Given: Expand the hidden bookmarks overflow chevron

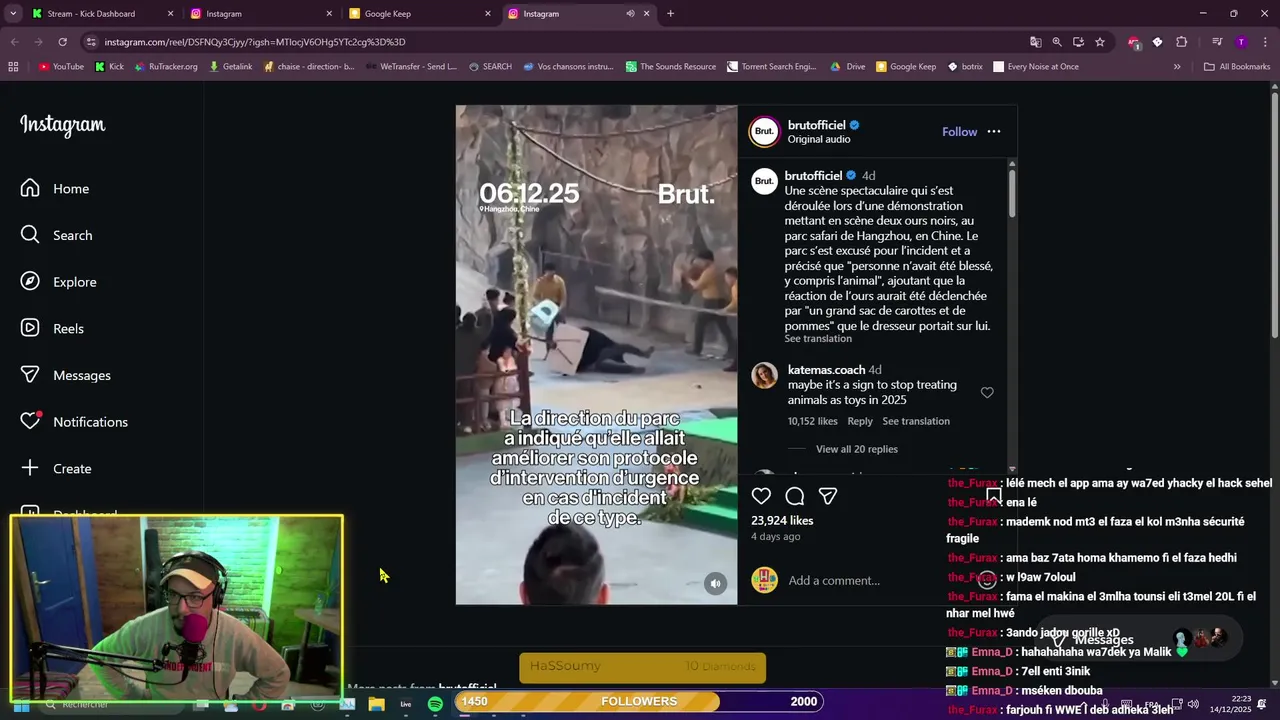Looking at the screenshot, I should (x=1177, y=67).
